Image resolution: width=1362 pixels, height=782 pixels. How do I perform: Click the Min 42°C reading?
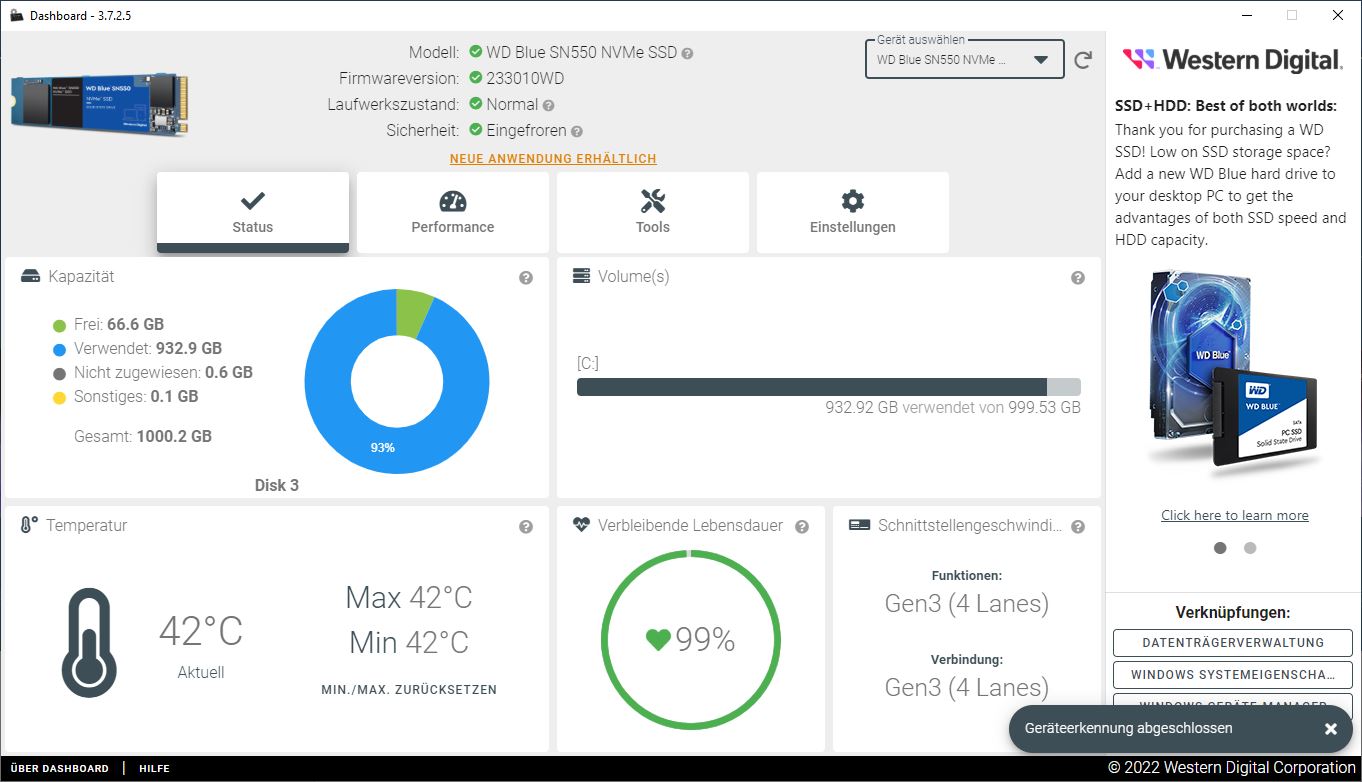409,642
